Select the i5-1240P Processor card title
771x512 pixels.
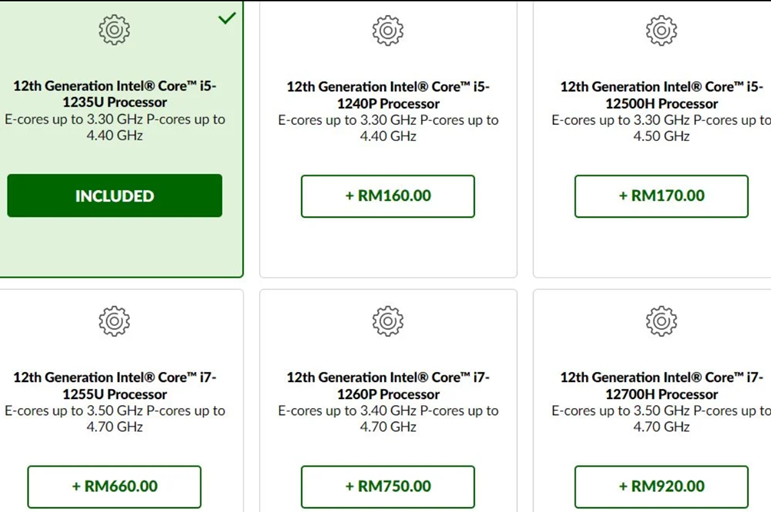(x=388, y=95)
